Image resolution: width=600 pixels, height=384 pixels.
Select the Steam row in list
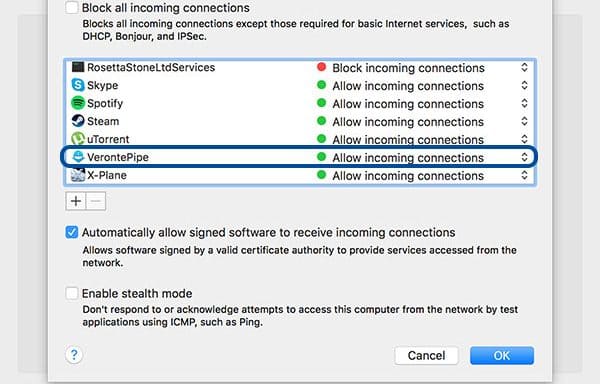(300, 121)
